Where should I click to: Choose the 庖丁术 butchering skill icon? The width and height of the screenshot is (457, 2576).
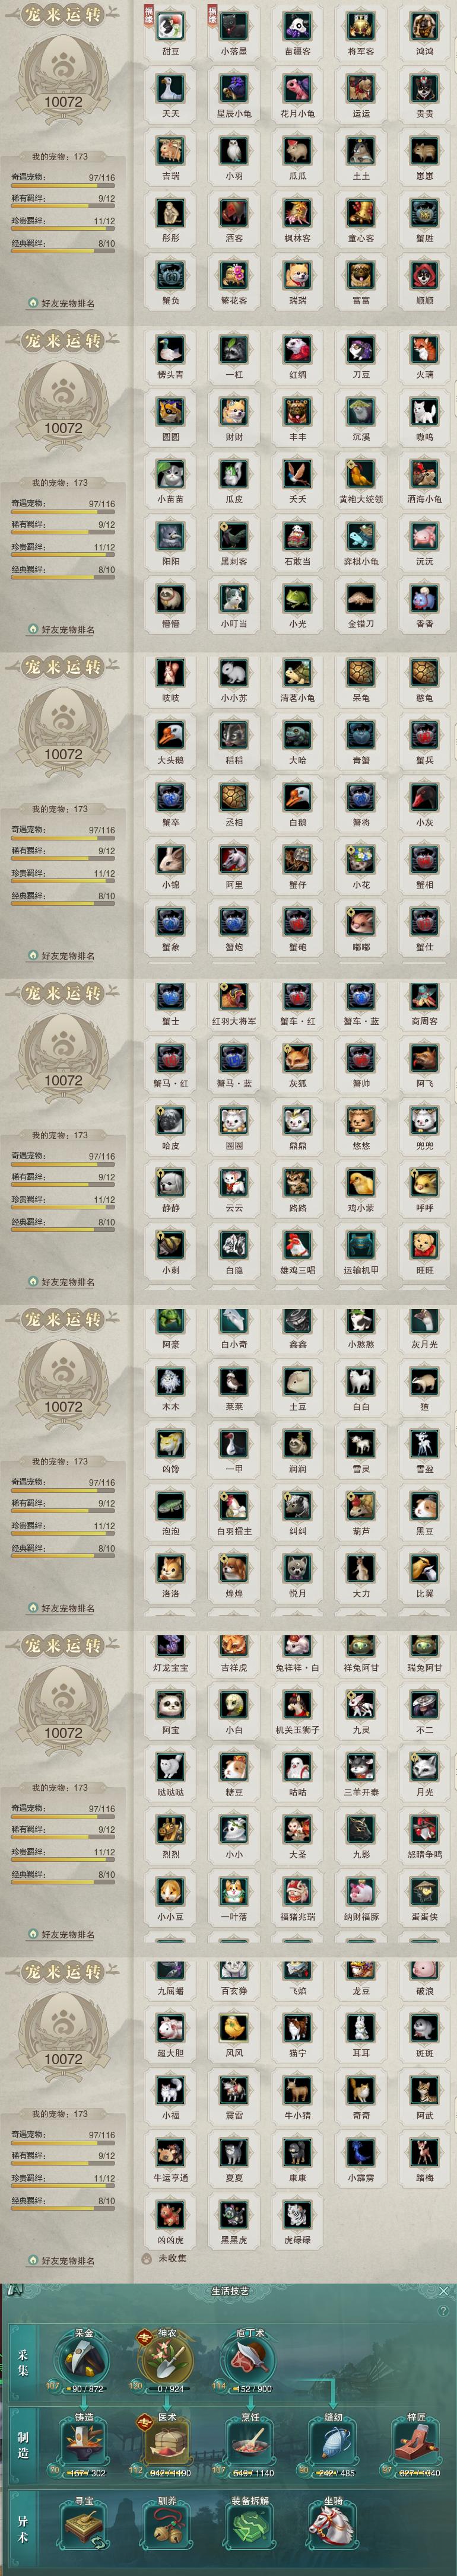pos(249,2358)
